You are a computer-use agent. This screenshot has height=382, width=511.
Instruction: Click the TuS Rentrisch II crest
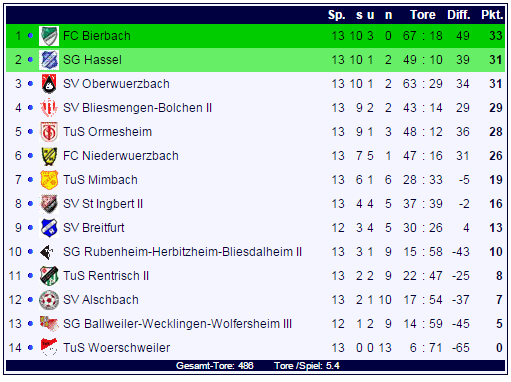pos(49,276)
